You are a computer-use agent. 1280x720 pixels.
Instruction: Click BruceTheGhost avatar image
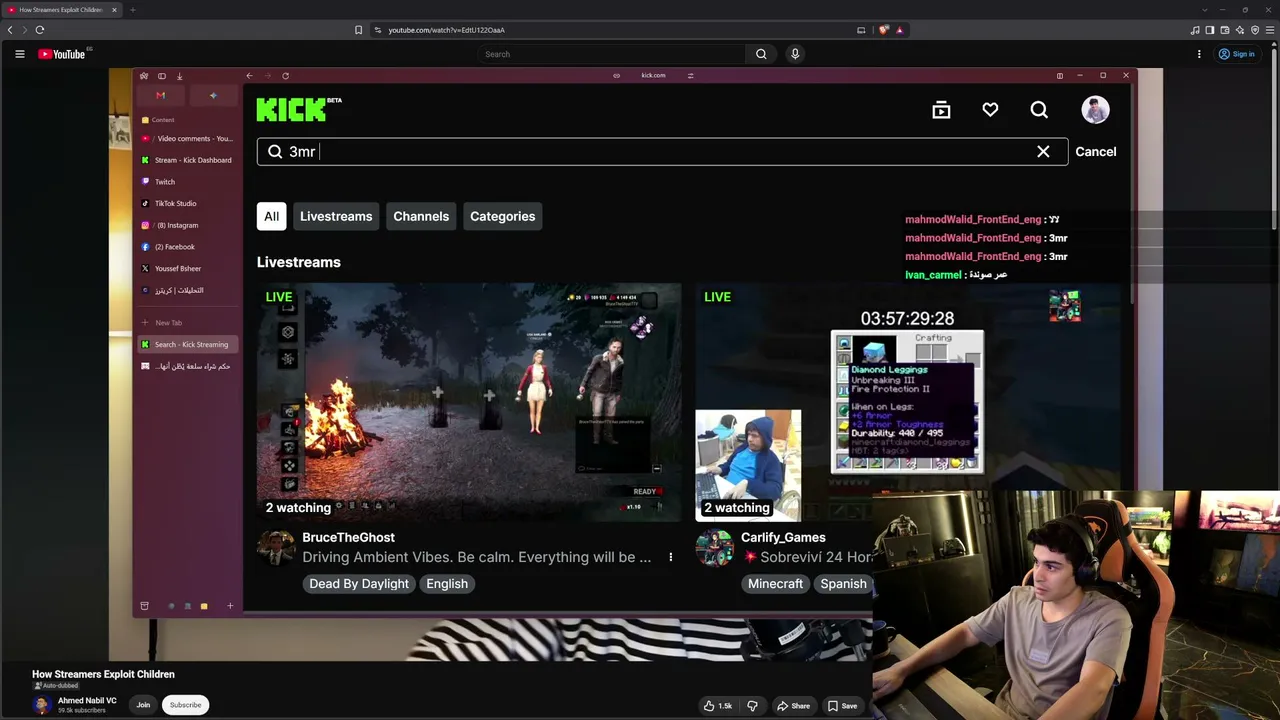[276, 548]
